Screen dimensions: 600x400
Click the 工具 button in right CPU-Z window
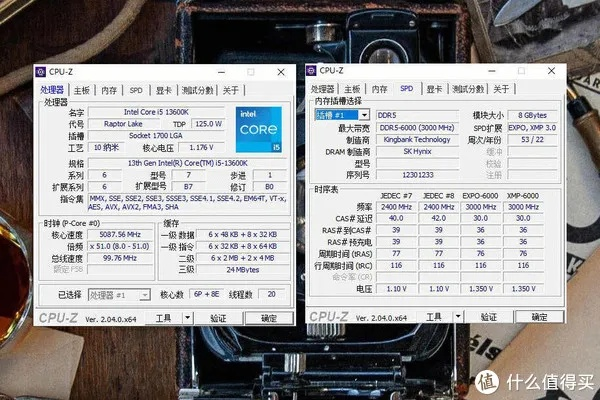click(x=434, y=317)
